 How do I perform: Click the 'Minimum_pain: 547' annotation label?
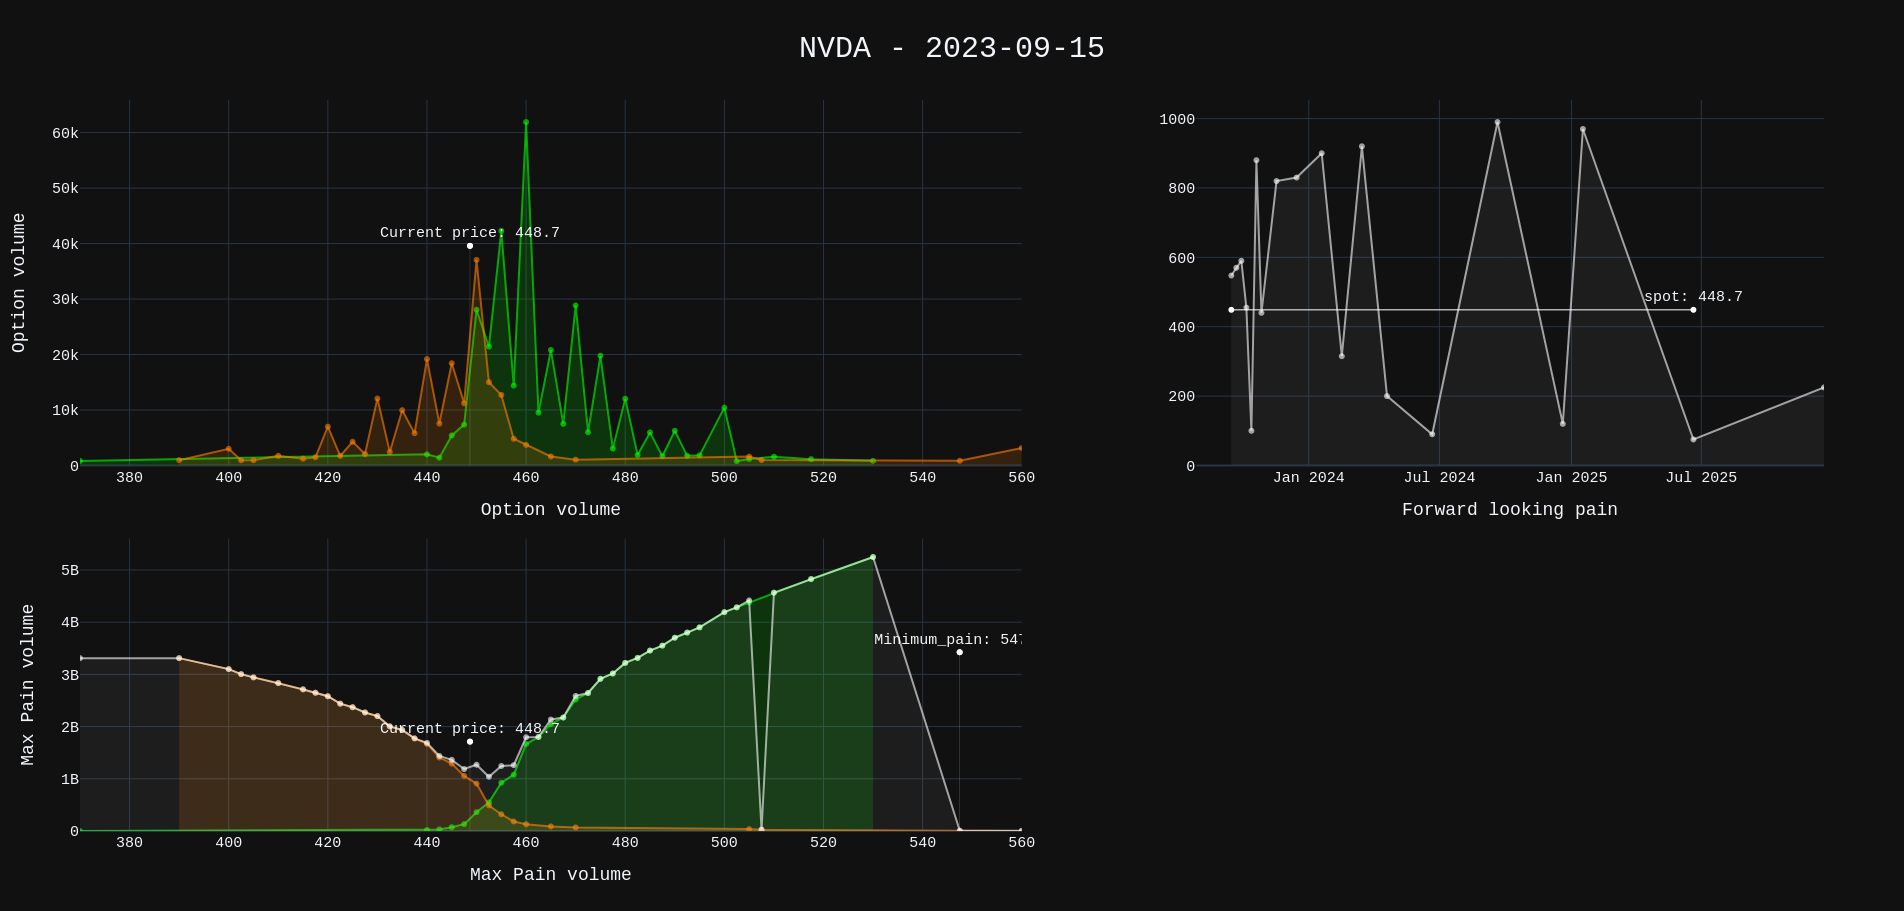(948, 640)
